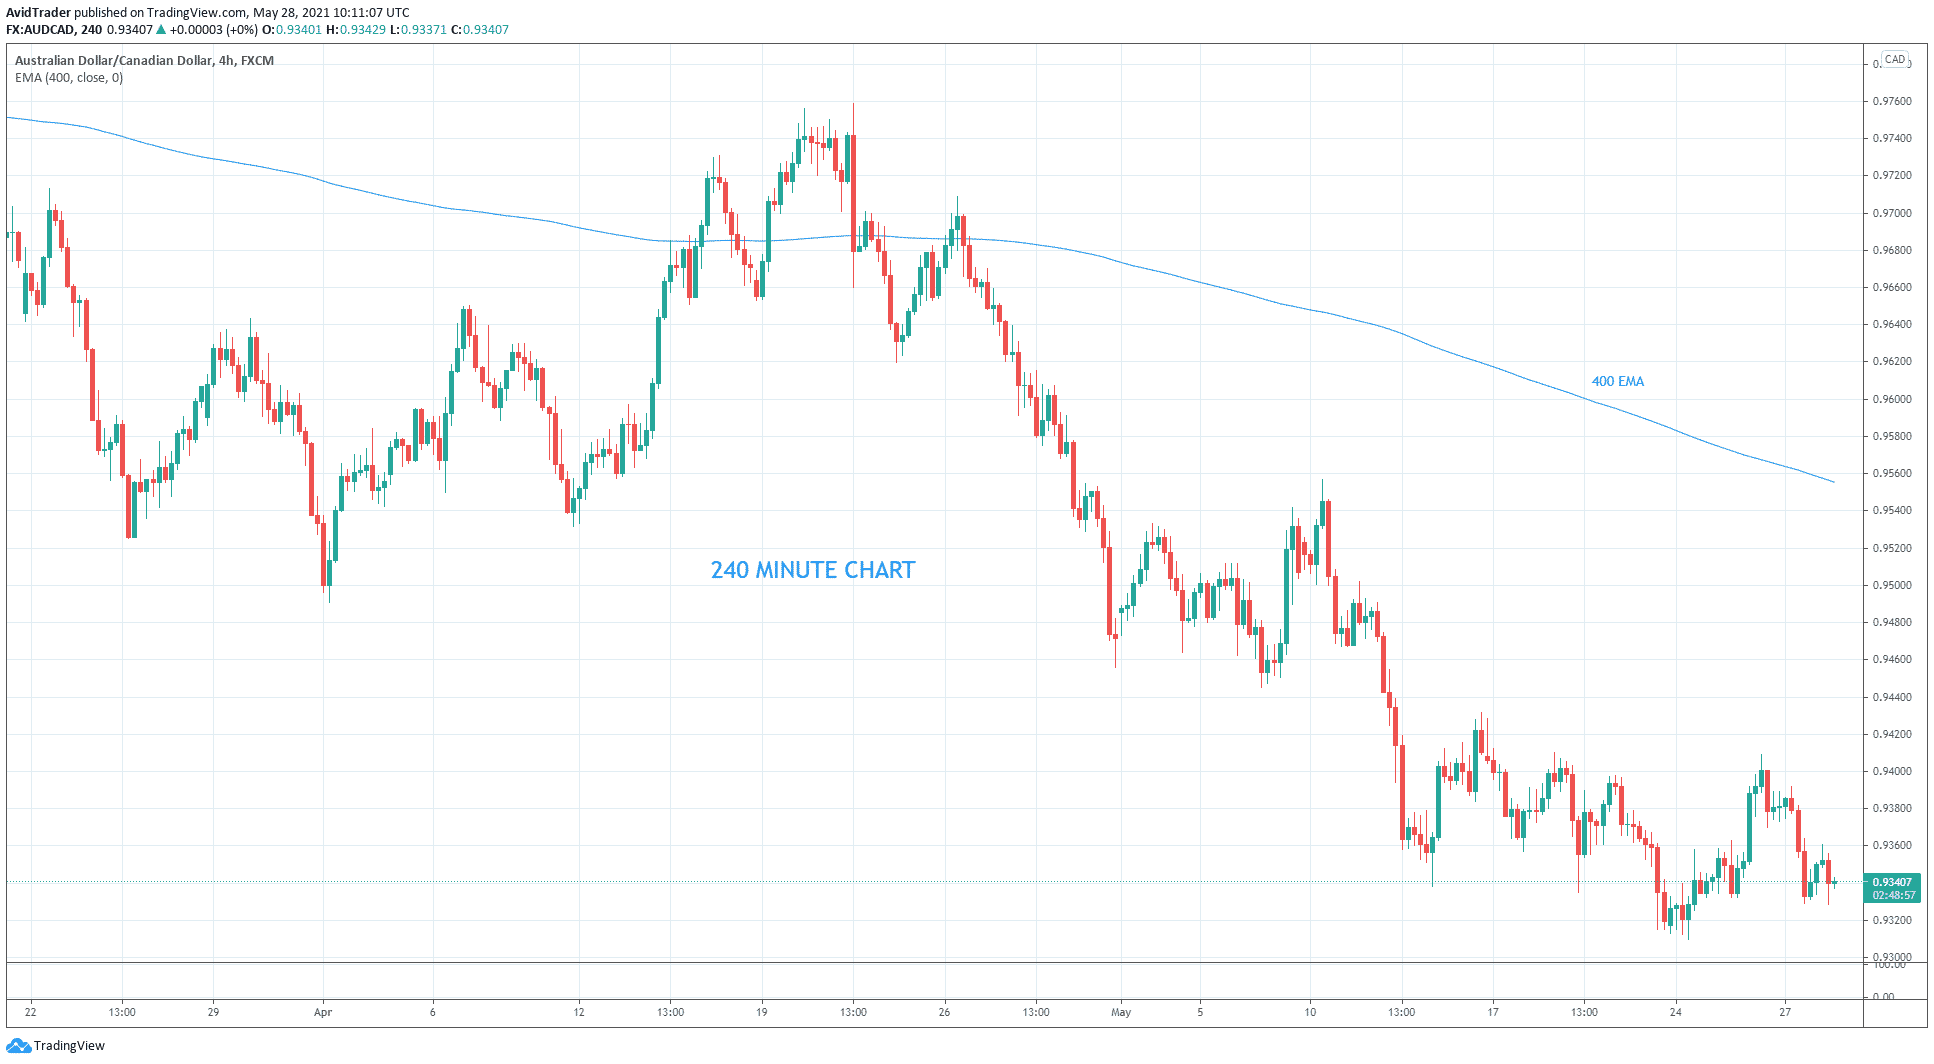
Task: Click the TradingView text link
Action: pos(69,1046)
